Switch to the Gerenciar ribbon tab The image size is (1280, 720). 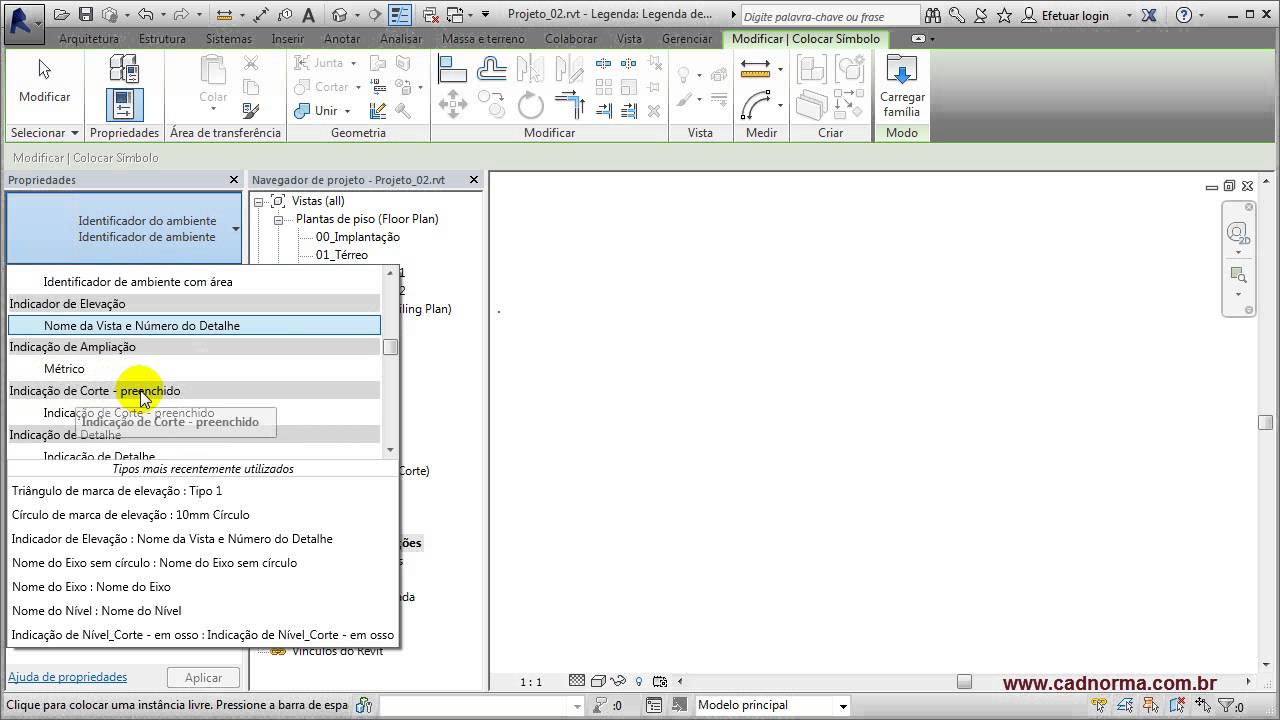(x=687, y=39)
